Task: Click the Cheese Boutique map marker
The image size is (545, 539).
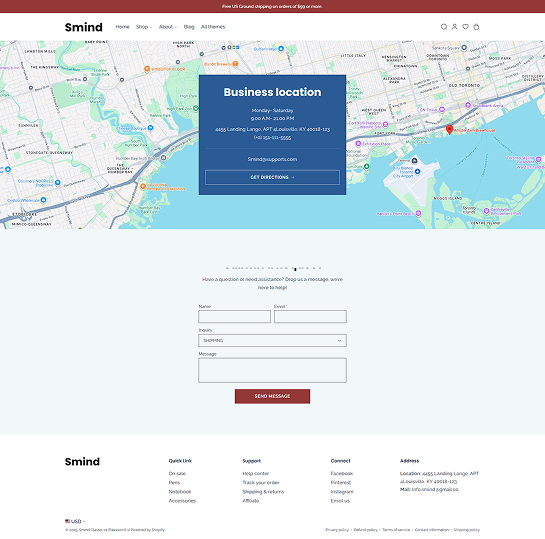Action: coord(150,128)
